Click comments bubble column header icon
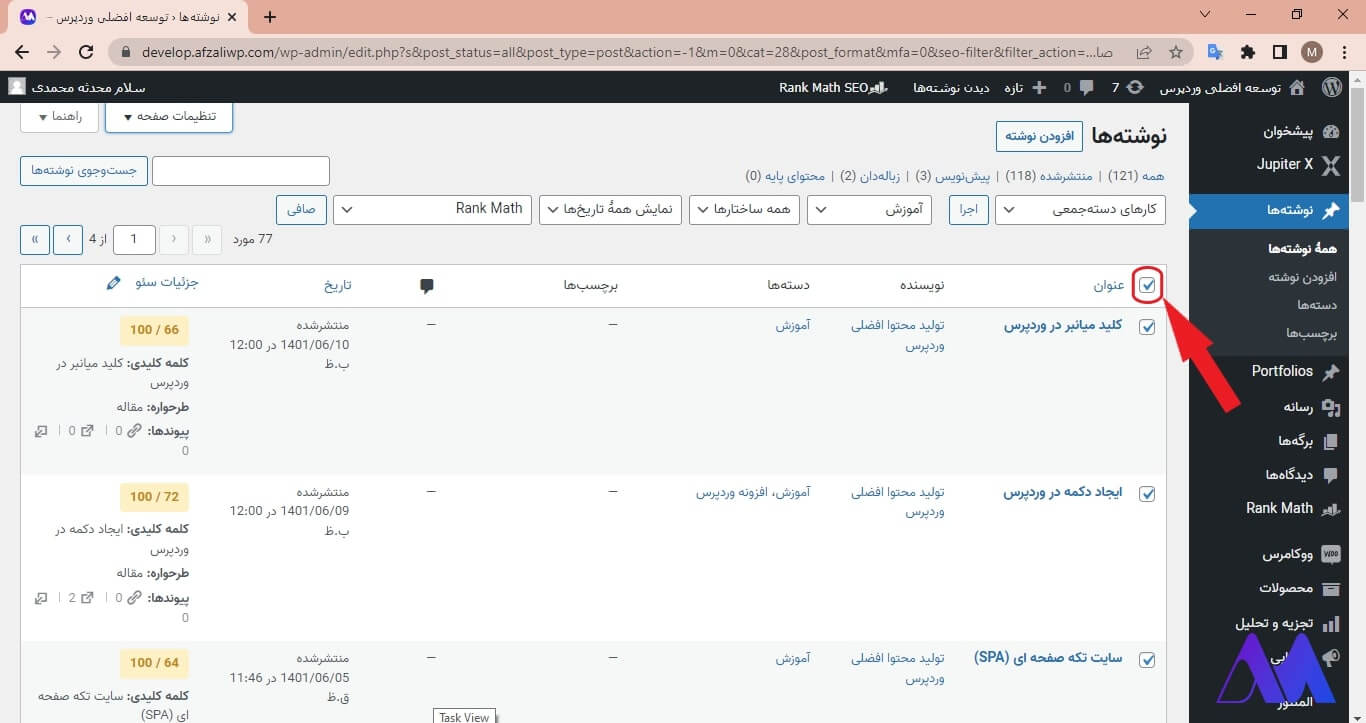Screen dimensions: 1366x723 427,286
